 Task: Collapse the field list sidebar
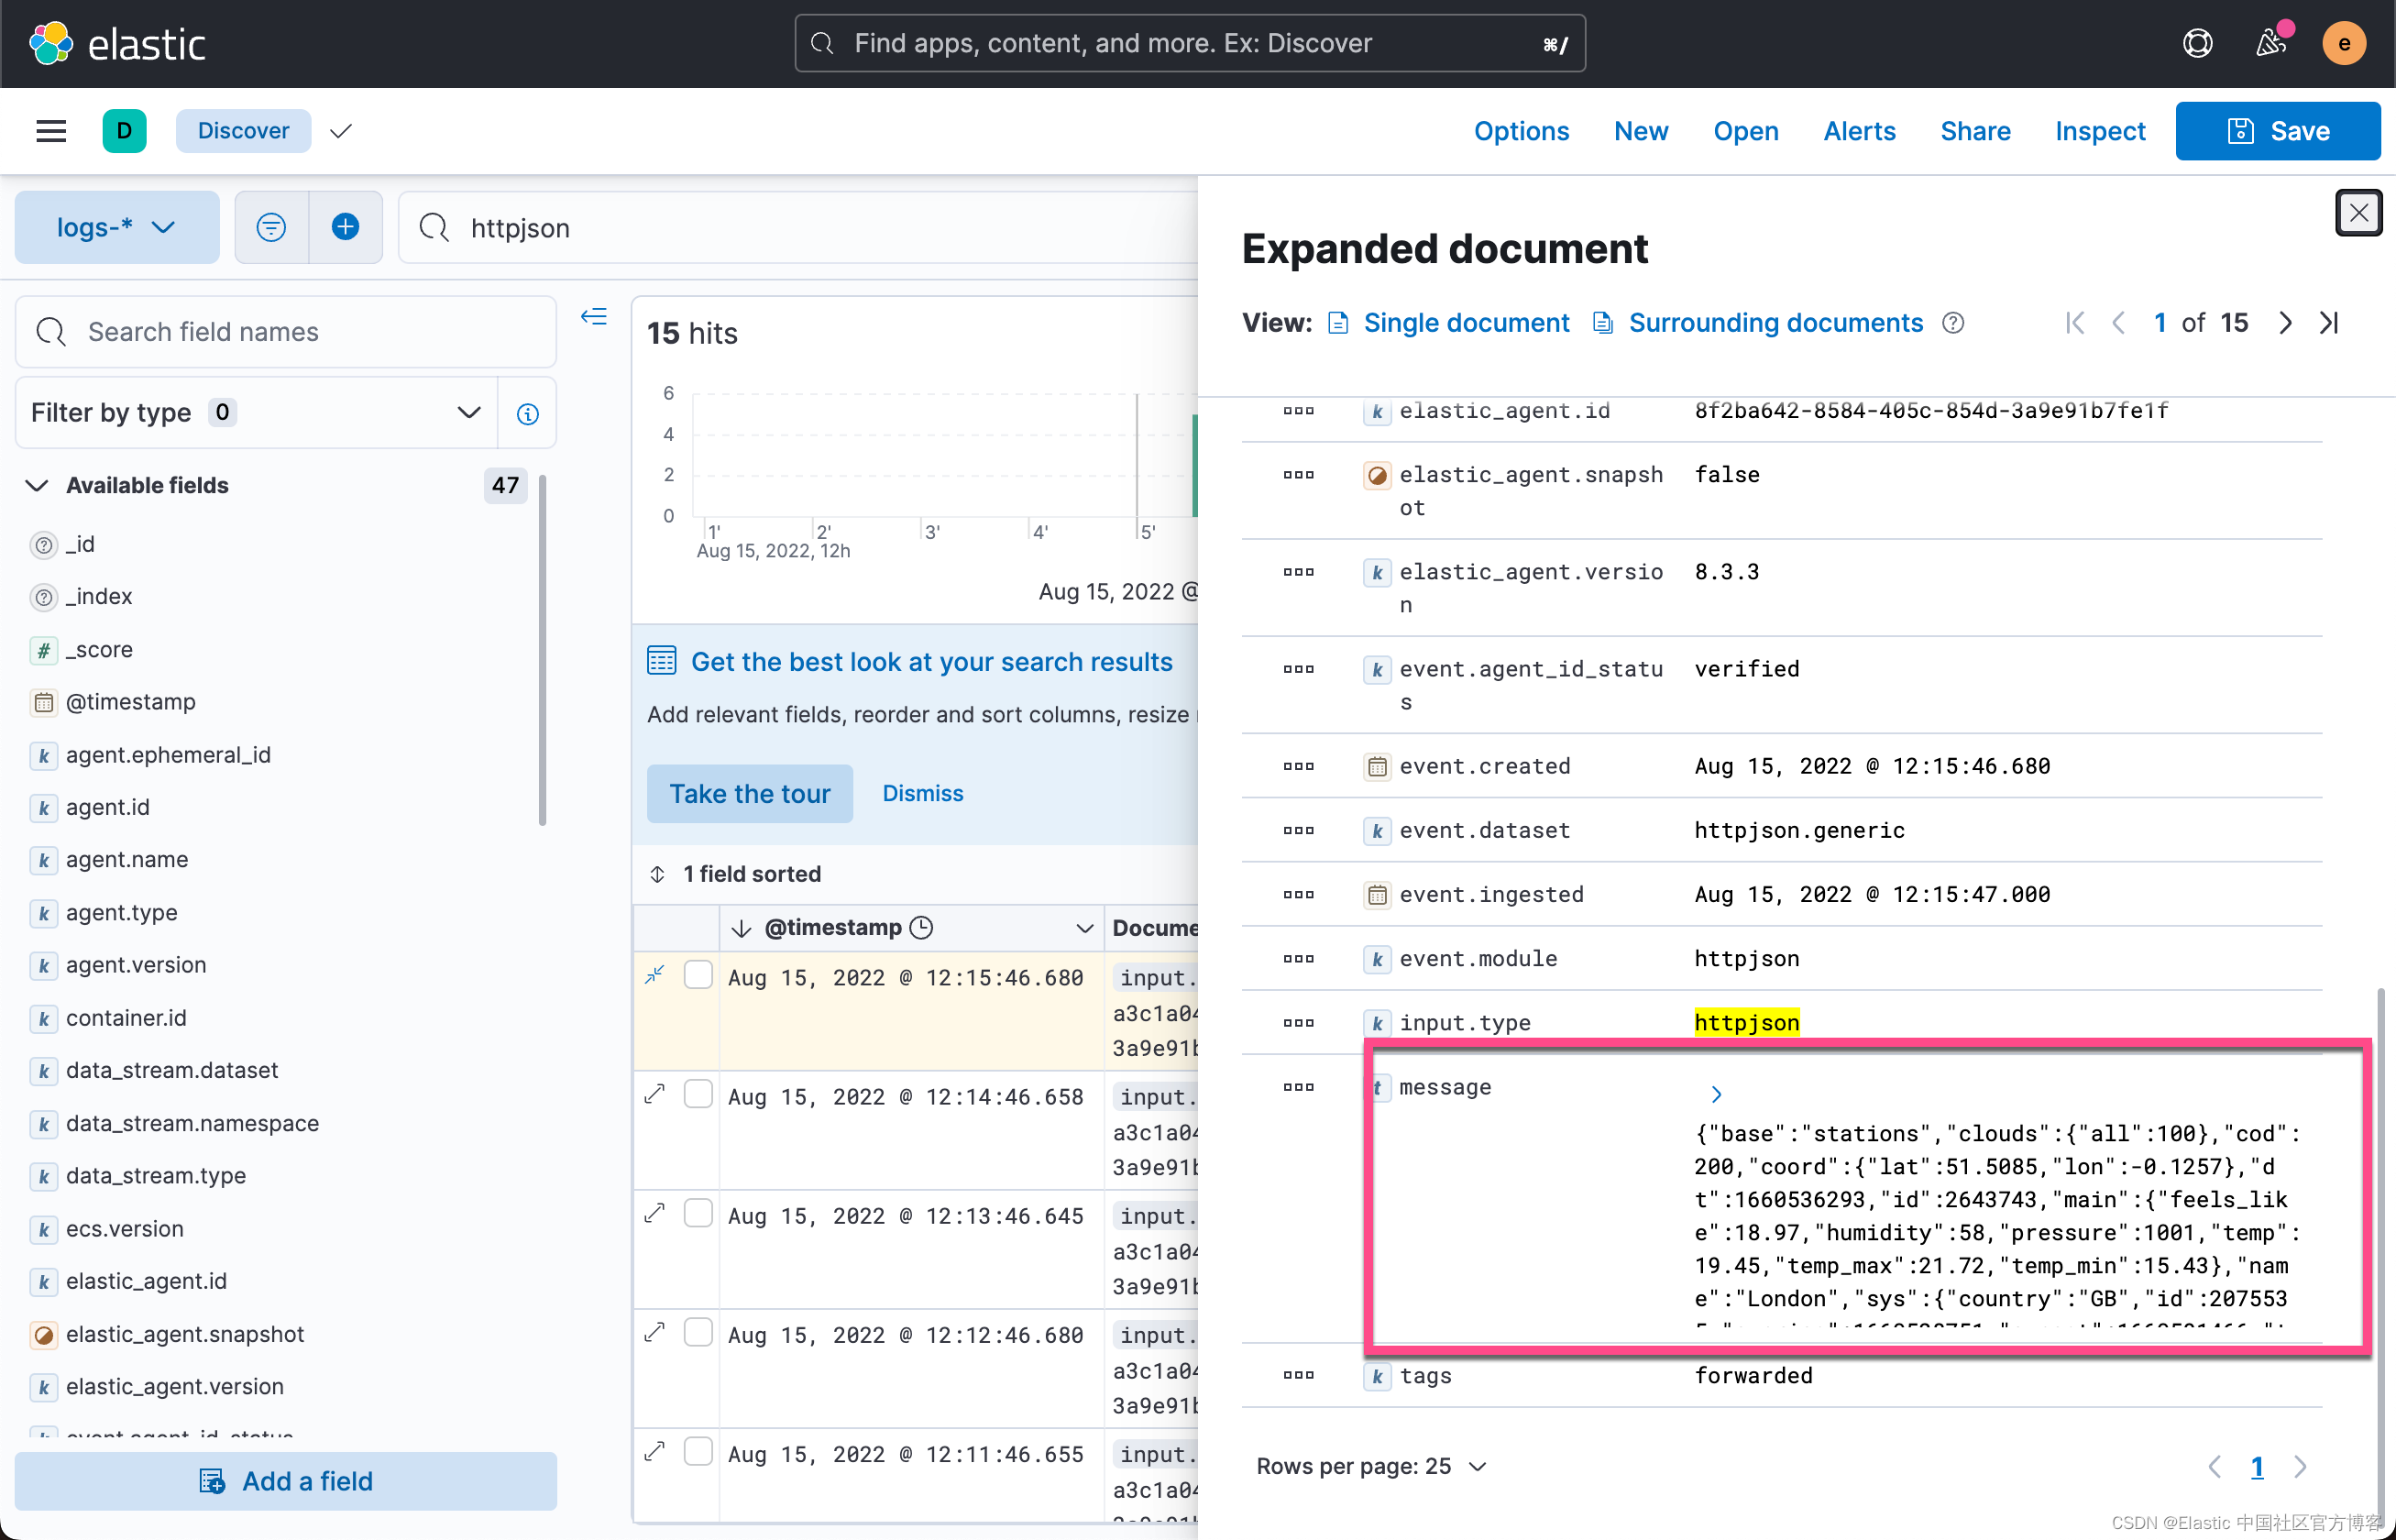pos(593,317)
